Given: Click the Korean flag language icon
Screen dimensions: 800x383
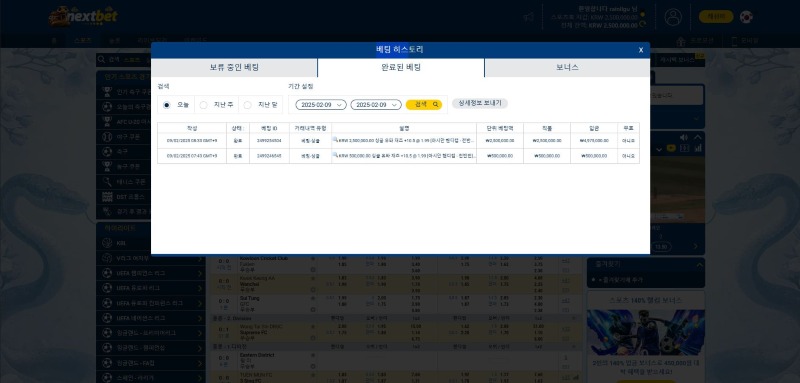Looking at the screenshot, I should [746, 17].
